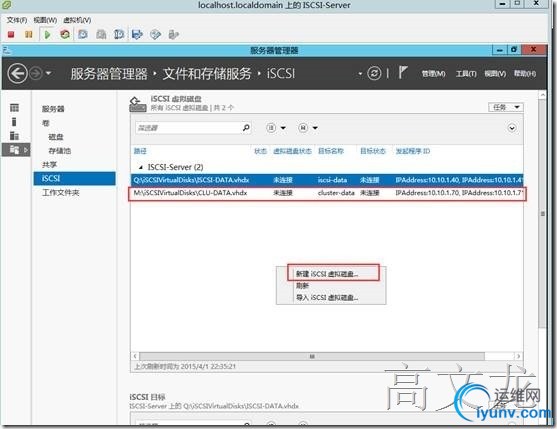Sort by the 目标状态 column header
Image resolution: width=557 pixels, height=429 pixels.
point(373,151)
